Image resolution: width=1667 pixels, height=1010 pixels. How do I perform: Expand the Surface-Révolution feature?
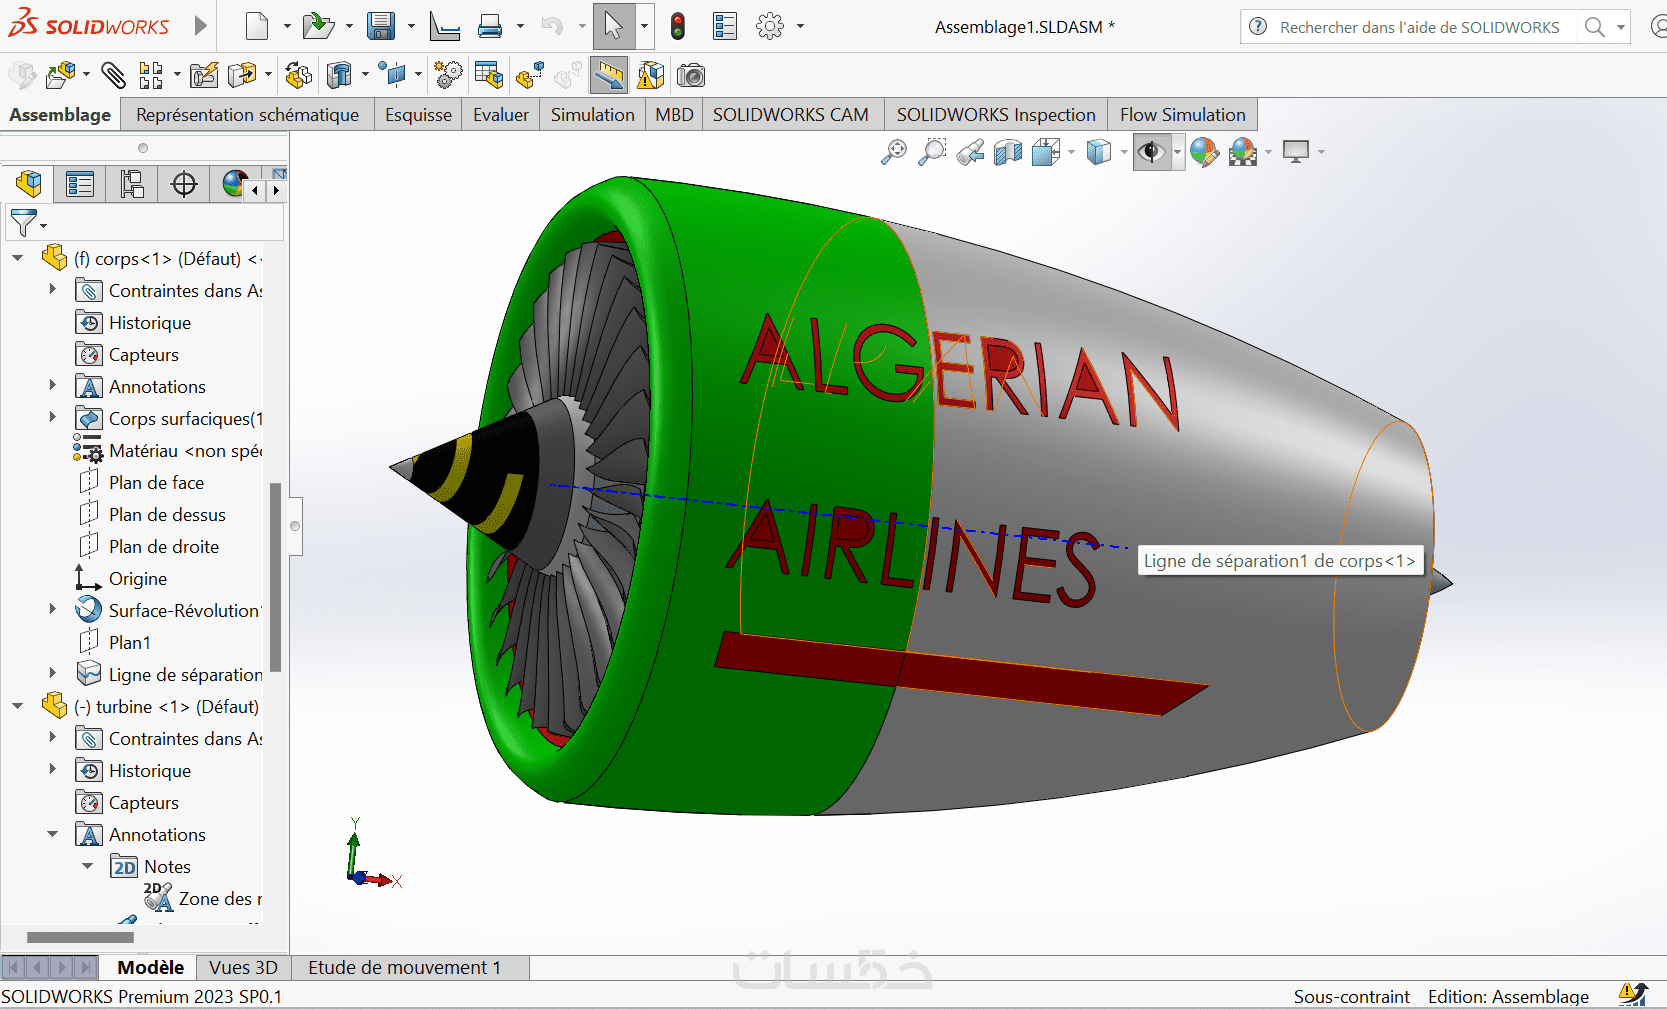pos(53,609)
